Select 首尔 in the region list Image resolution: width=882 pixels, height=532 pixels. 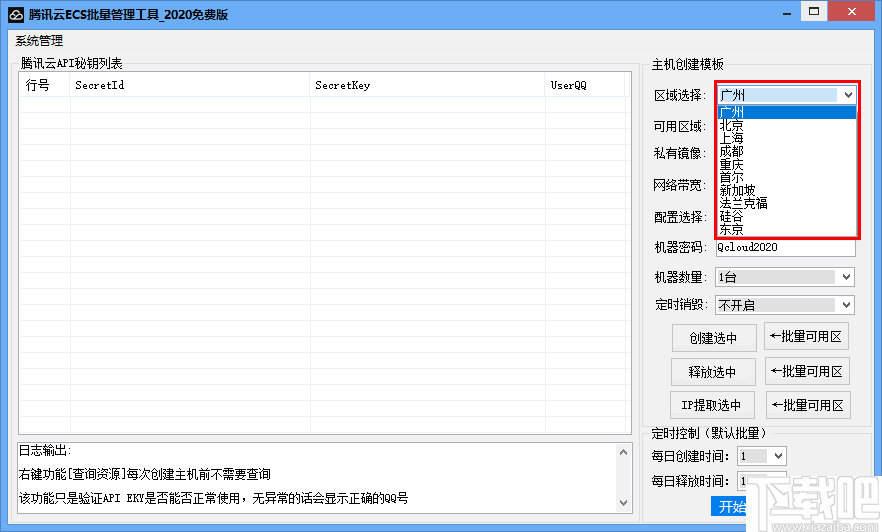787,178
